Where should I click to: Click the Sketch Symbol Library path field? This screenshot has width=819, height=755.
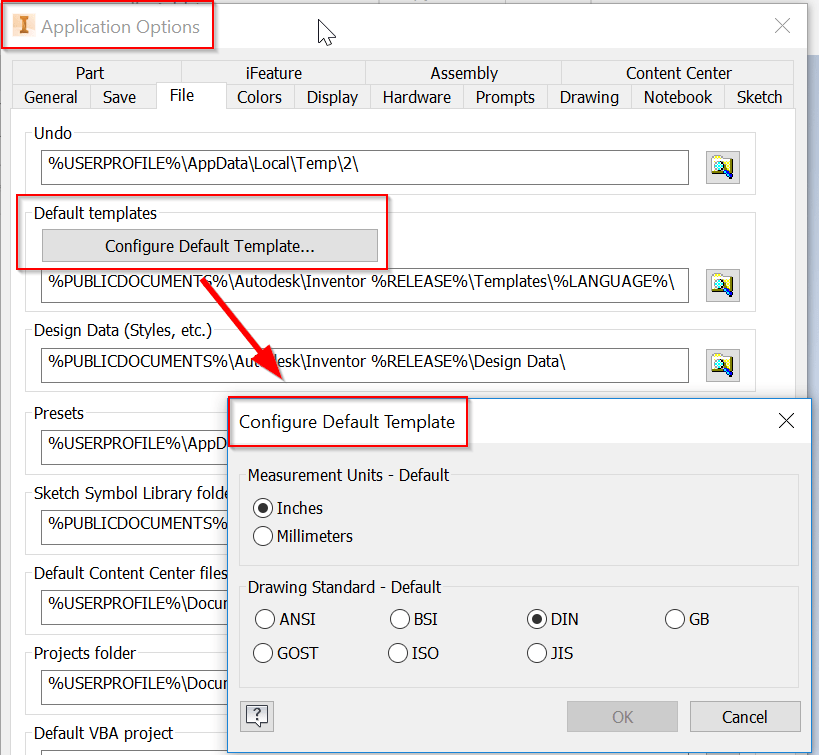135,527
